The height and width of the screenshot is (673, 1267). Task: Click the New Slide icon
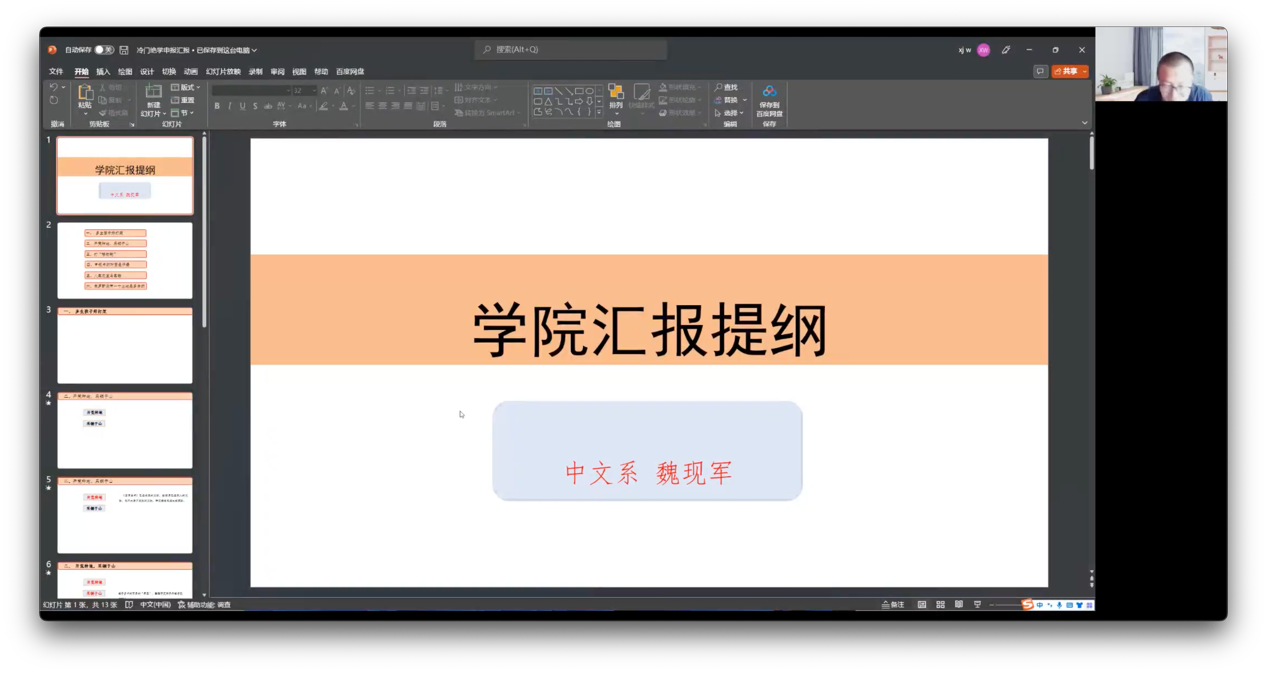pyautogui.click(x=153, y=93)
